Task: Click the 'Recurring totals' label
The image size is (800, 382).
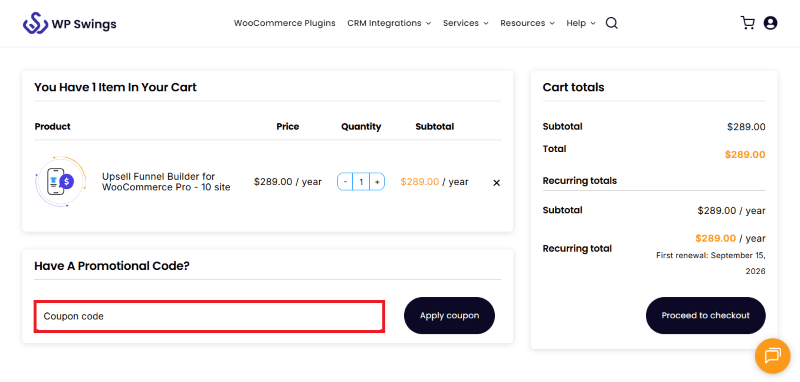Action: [x=580, y=181]
